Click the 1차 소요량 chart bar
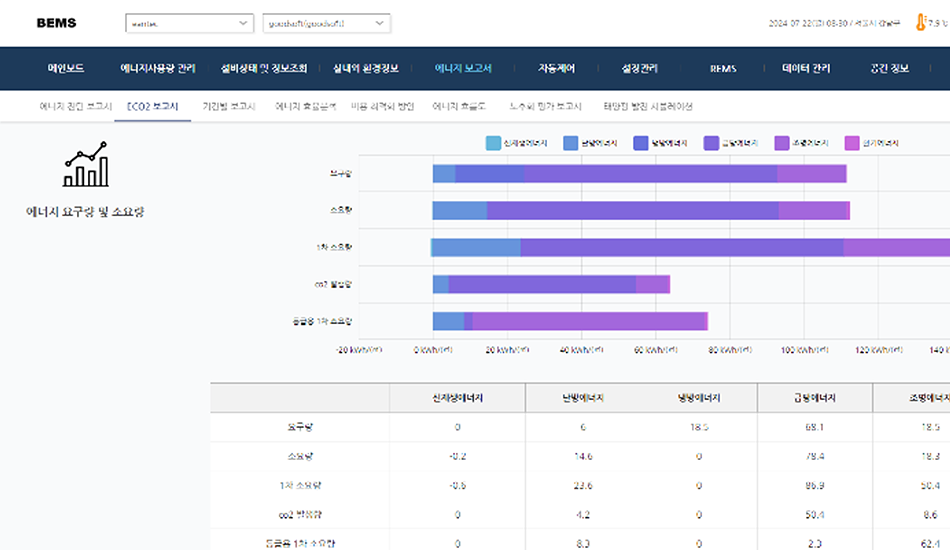Image resolution: width=950 pixels, height=550 pixels. (680, 247)
